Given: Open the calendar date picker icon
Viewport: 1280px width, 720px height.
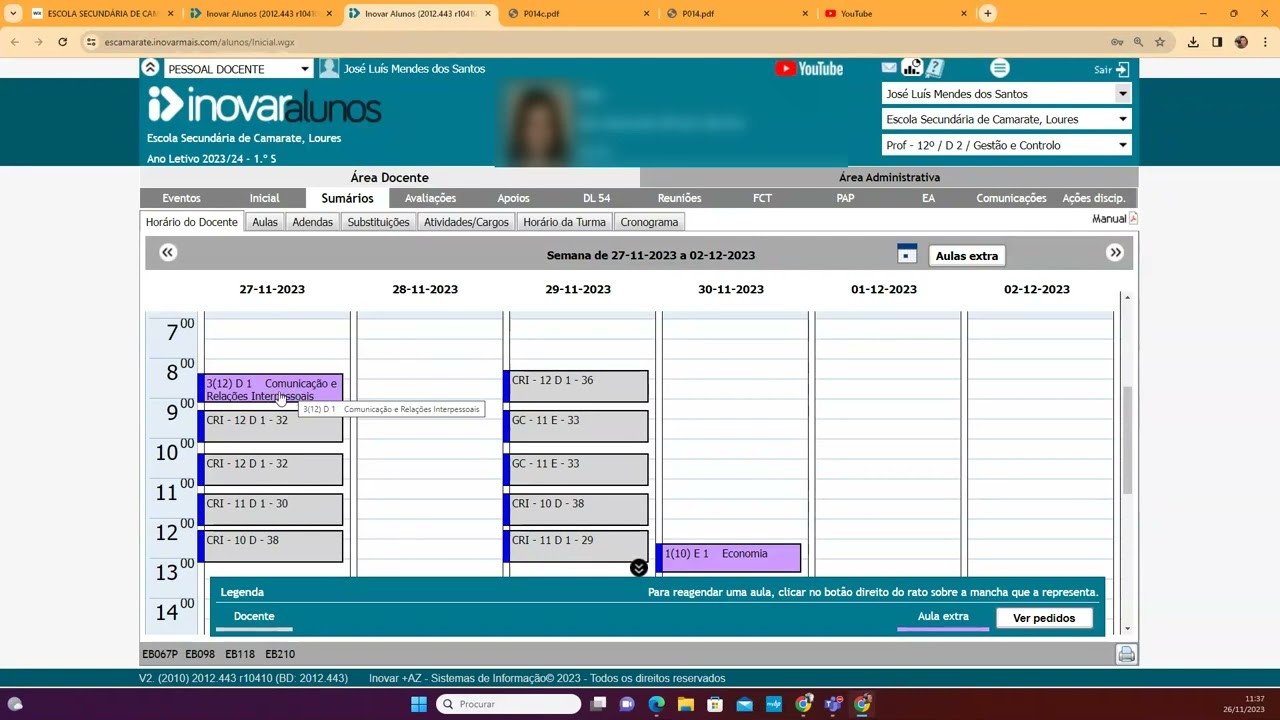Looking at the screenshot, I should [x=906, y=254].
